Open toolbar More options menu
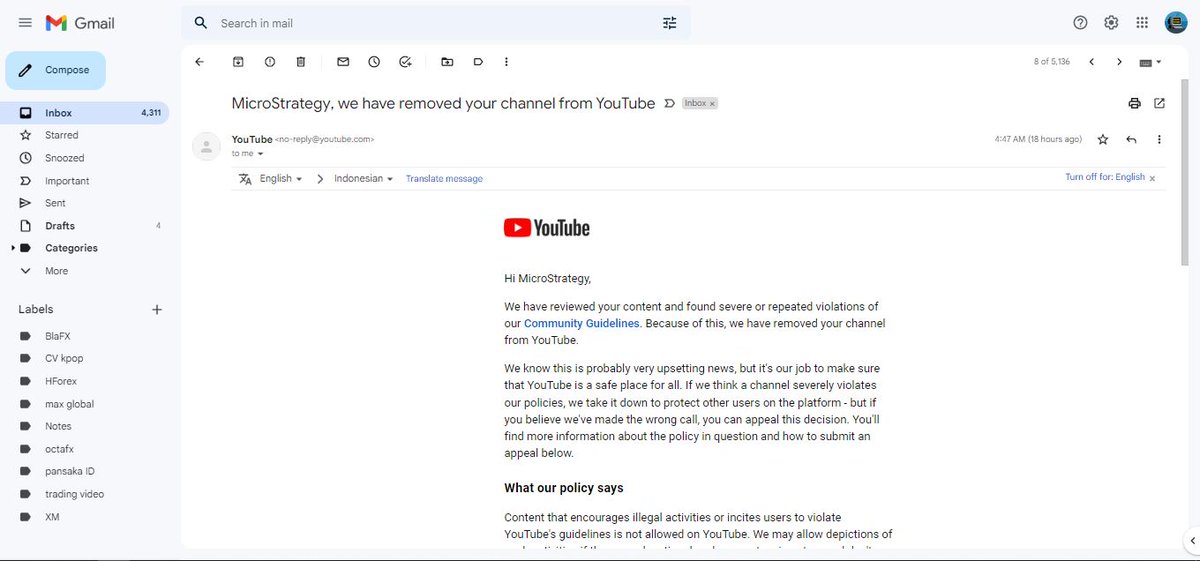The width and height of the screenshot is (1200, 561). [x=507, y=61]
